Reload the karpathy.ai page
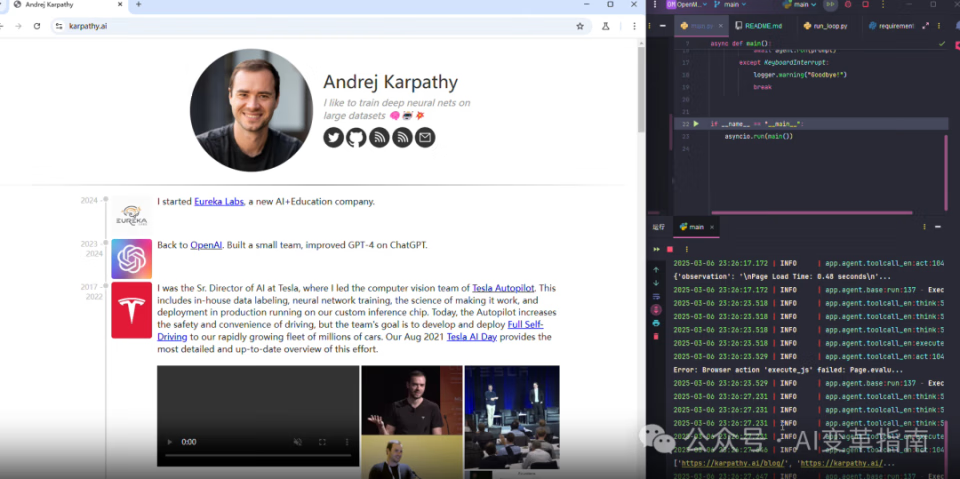Viewport: 960px width, 479px height. [x=37, y=26]
